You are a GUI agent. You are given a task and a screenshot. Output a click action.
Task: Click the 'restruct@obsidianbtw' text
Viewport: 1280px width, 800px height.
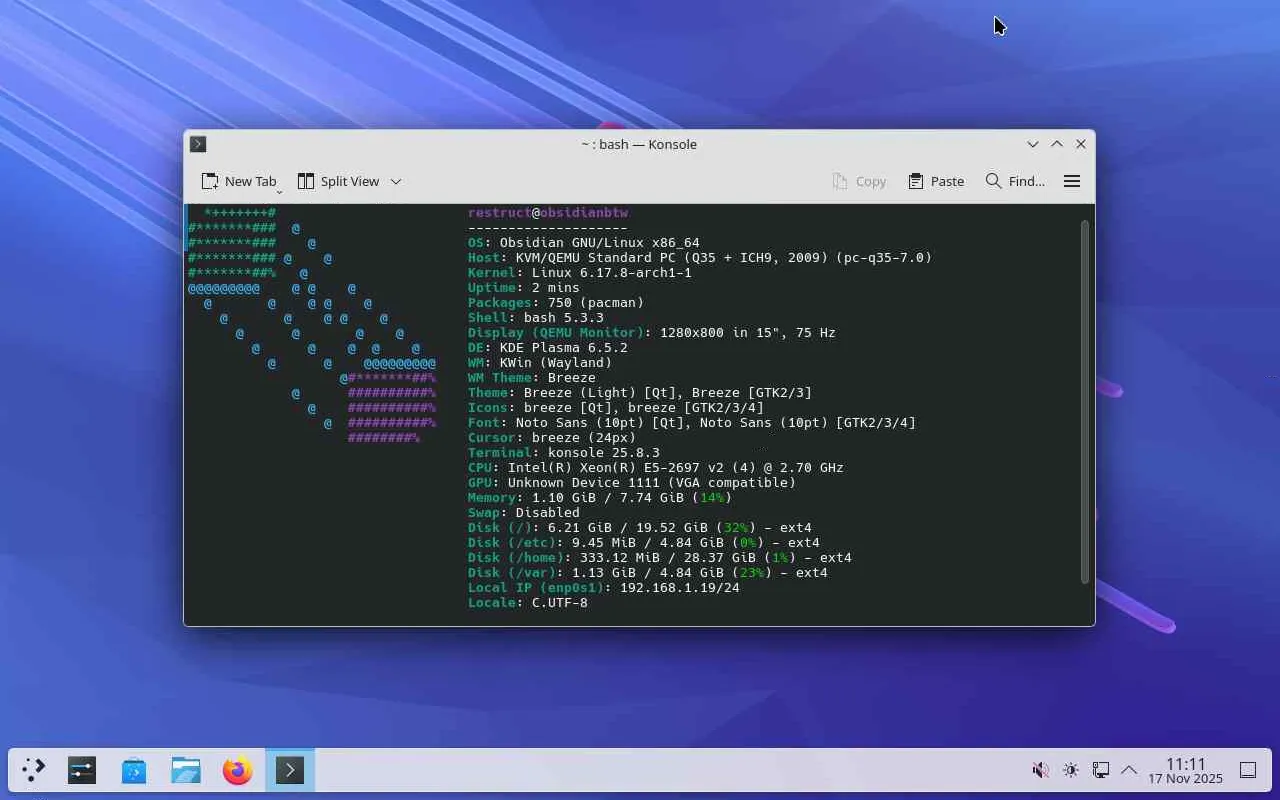tap(548, 212)
